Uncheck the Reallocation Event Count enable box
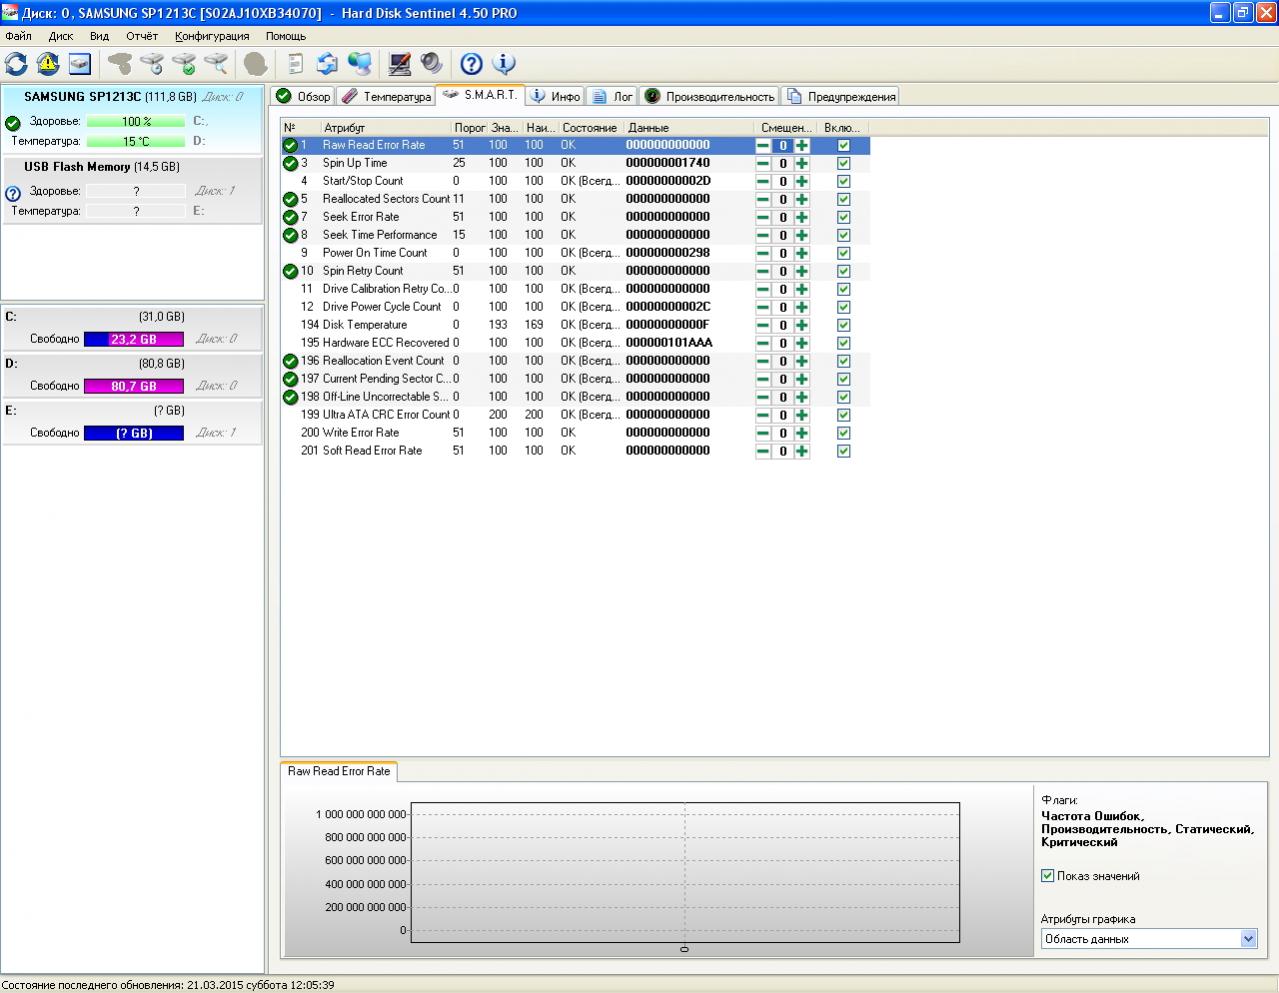Viewport: 1279px width, 993px height. (x=843, y=361)
